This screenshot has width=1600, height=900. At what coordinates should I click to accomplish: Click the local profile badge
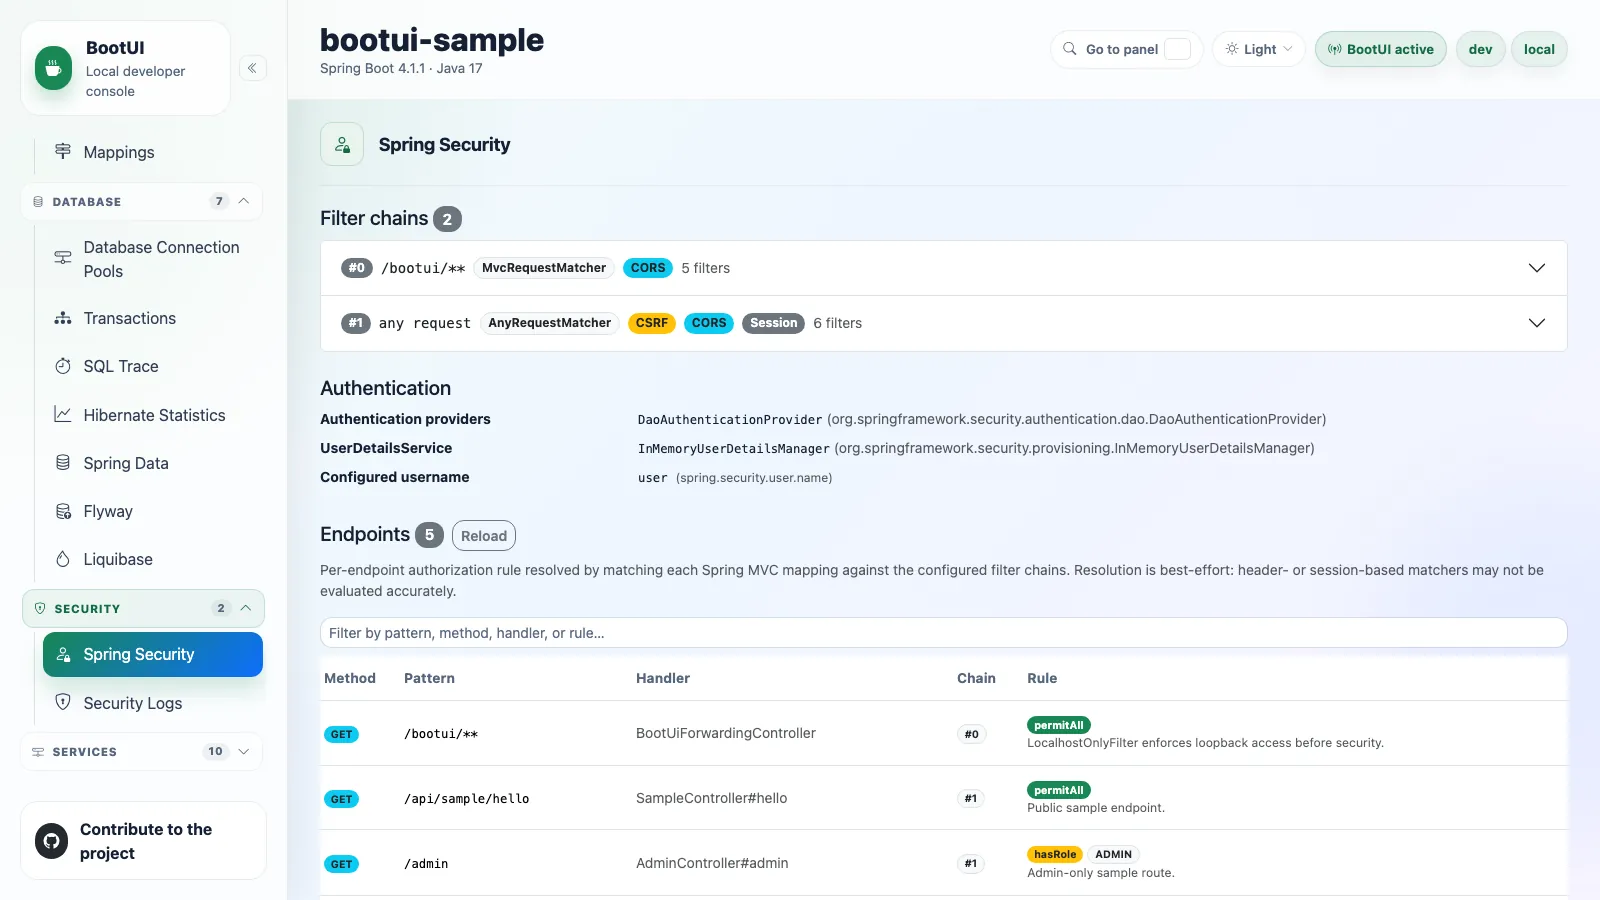tap(1539, 49)
